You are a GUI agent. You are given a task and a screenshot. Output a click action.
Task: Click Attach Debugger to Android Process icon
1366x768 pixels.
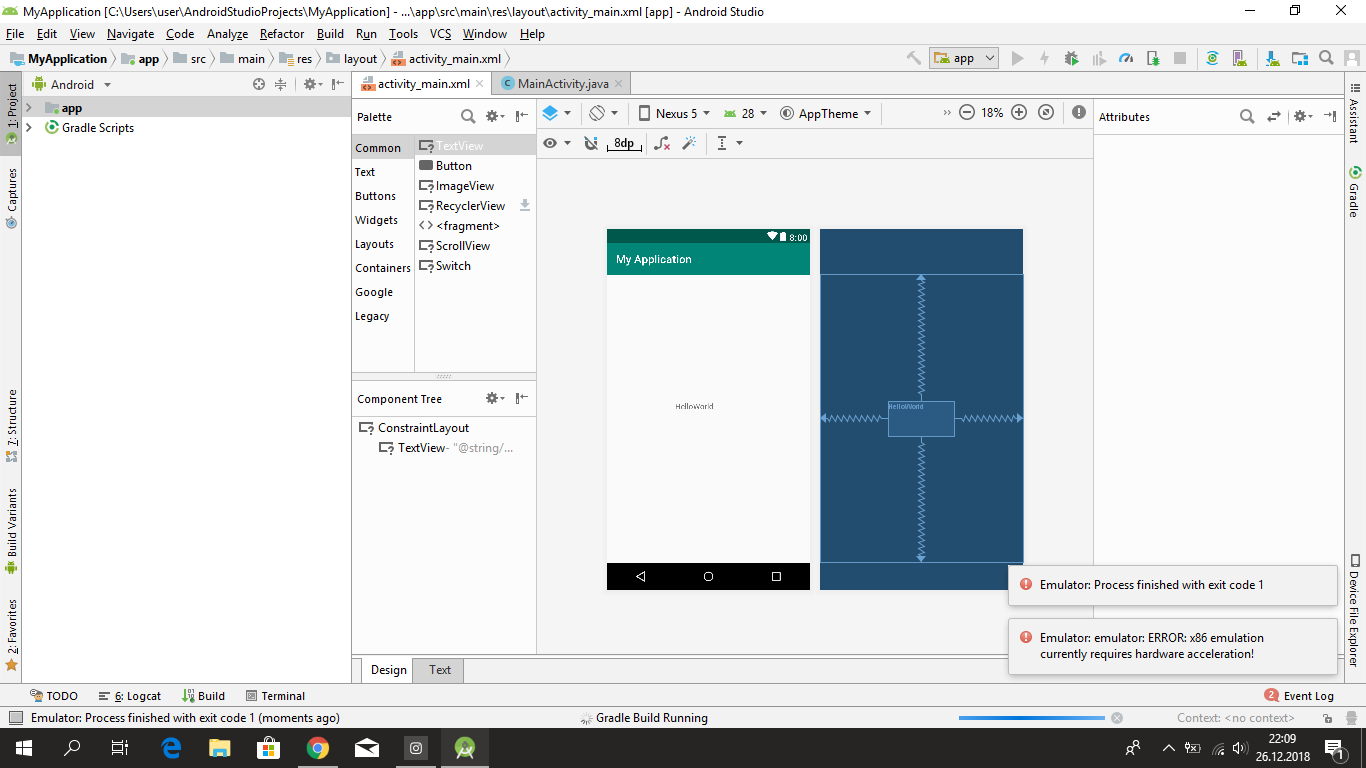(x=1153, y=58)
